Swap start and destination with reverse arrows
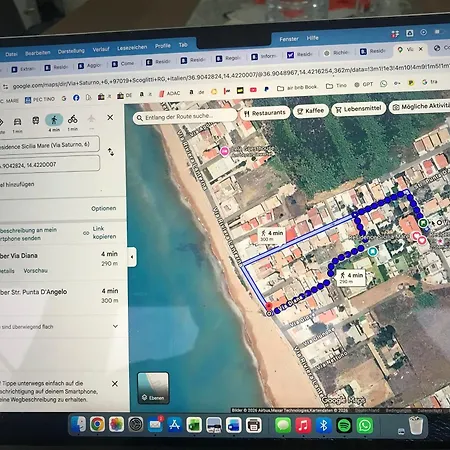Viewport: 450px width, 450px height. coord(111,152)
